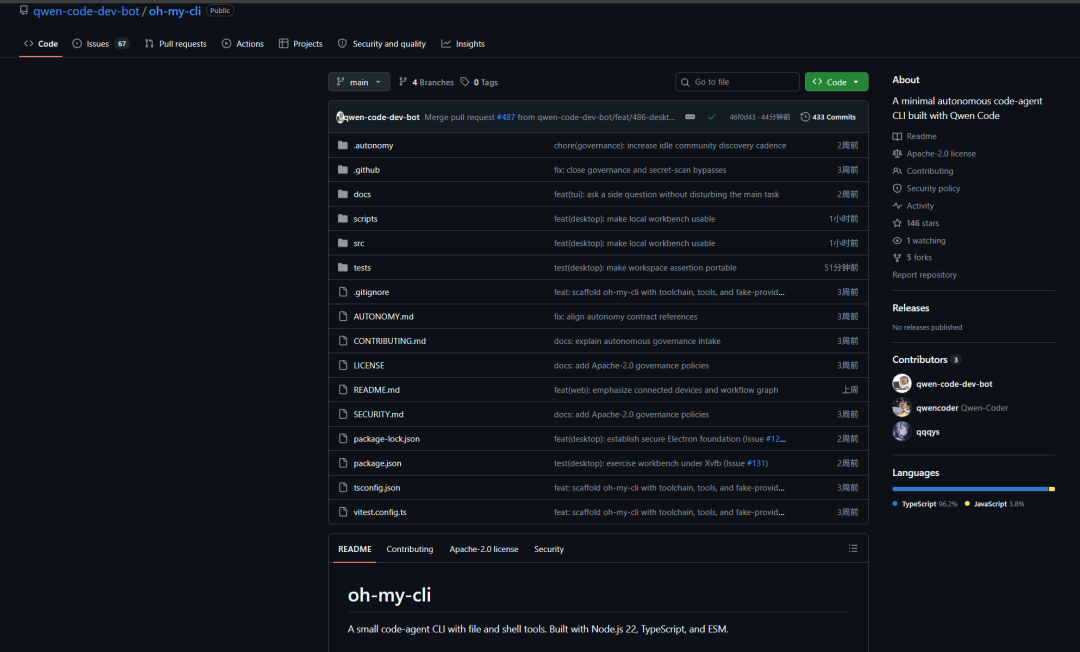This screenshot has width=1080, height=652.
Task: Click the eye icon beside 1 watching
Action: (897, 240)
